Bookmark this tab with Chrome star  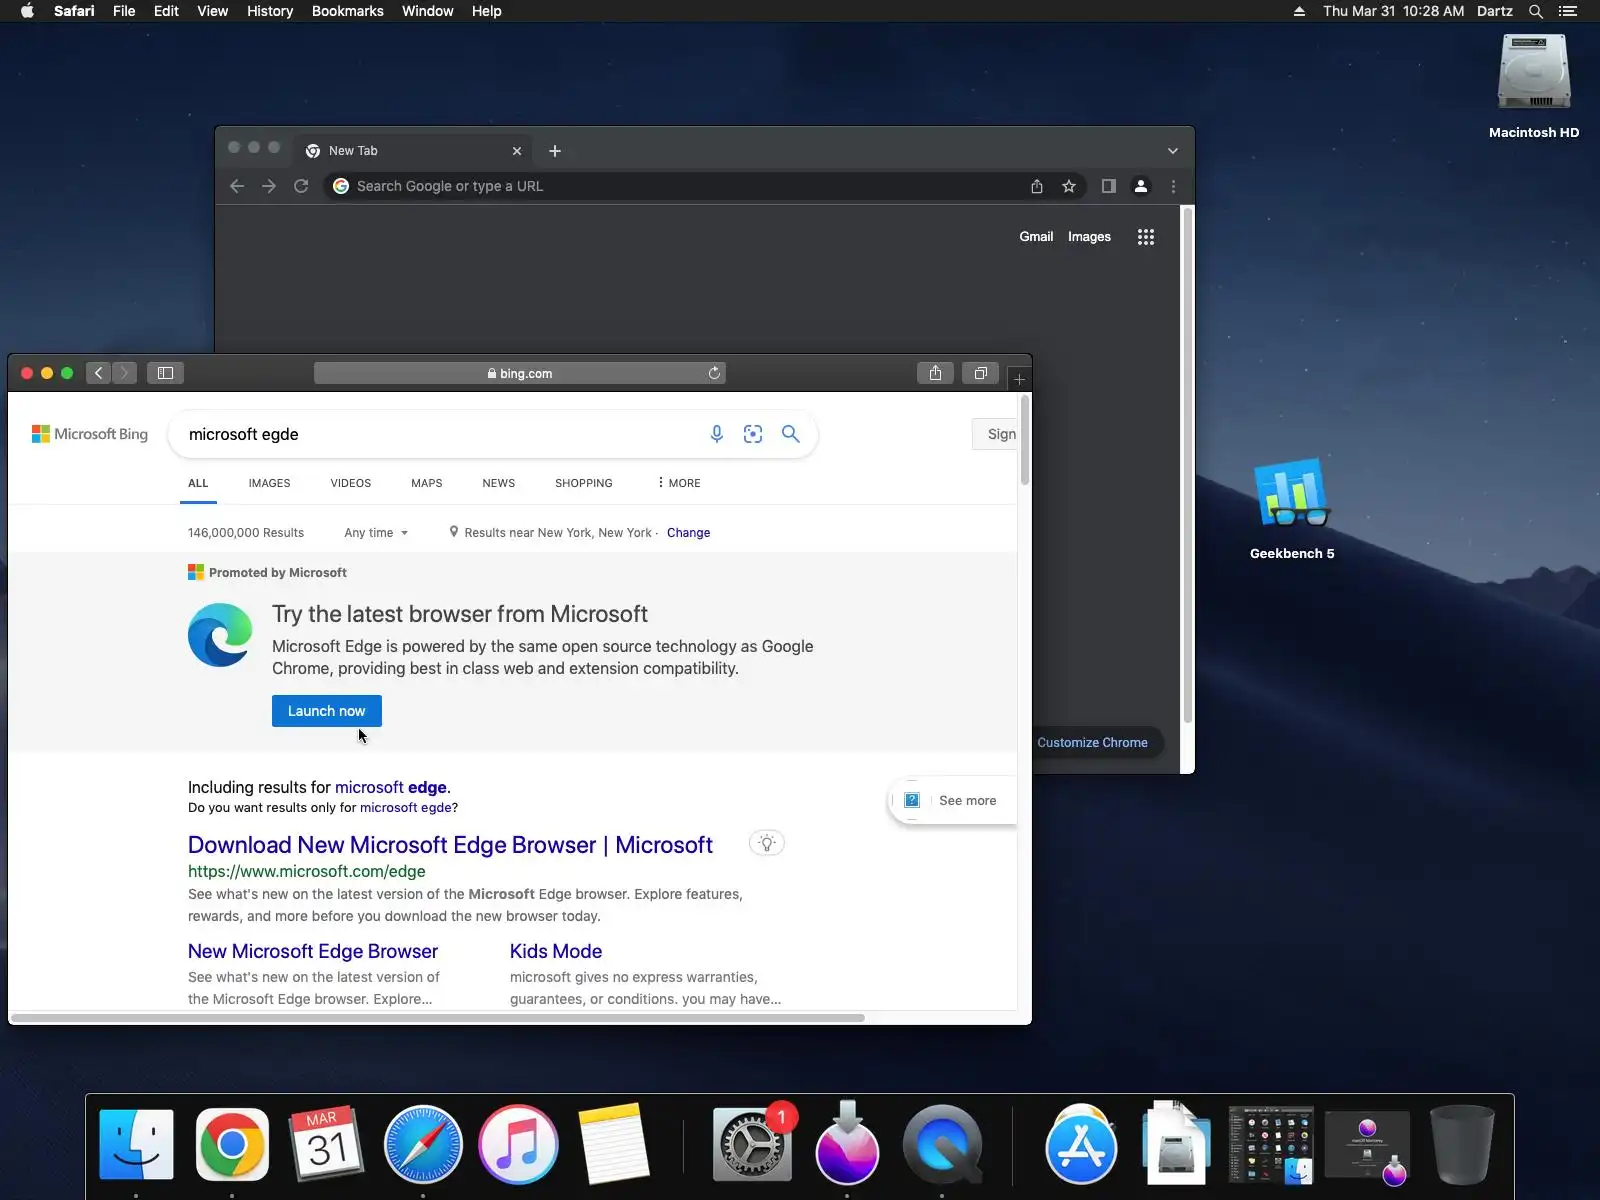pos(1069,186)
